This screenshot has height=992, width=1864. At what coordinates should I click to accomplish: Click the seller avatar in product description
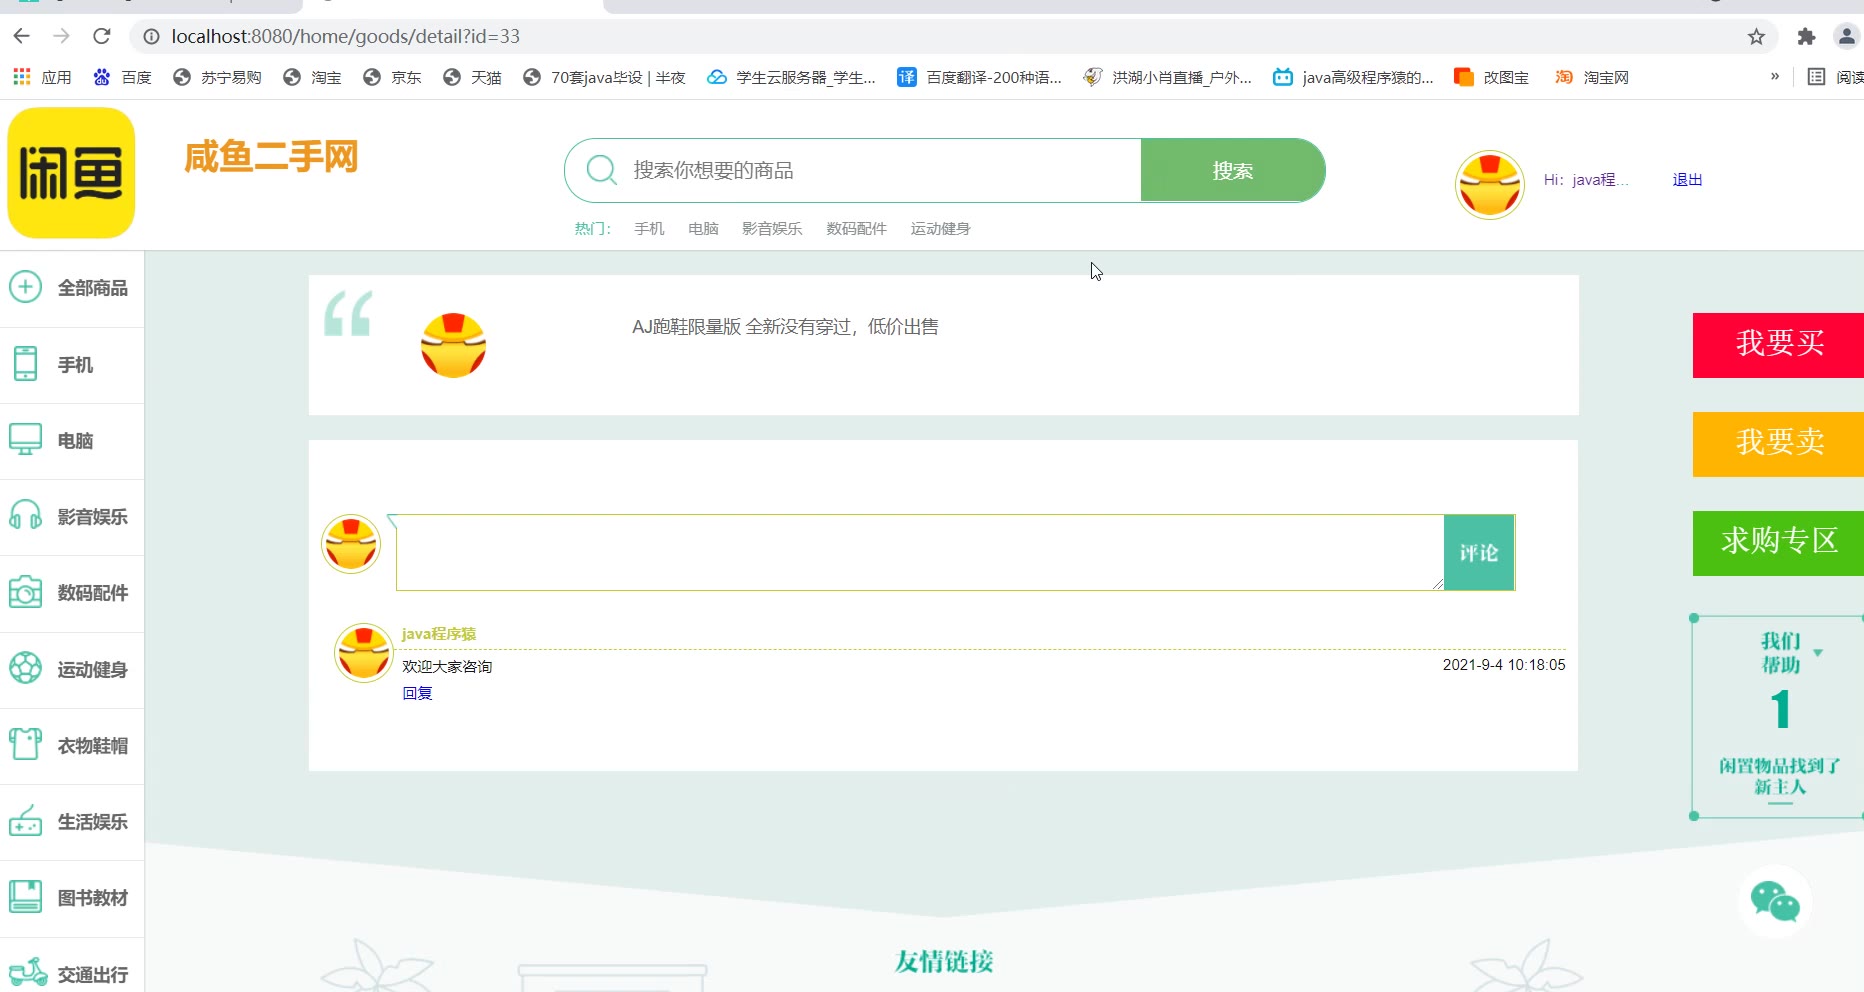[453, 345]
